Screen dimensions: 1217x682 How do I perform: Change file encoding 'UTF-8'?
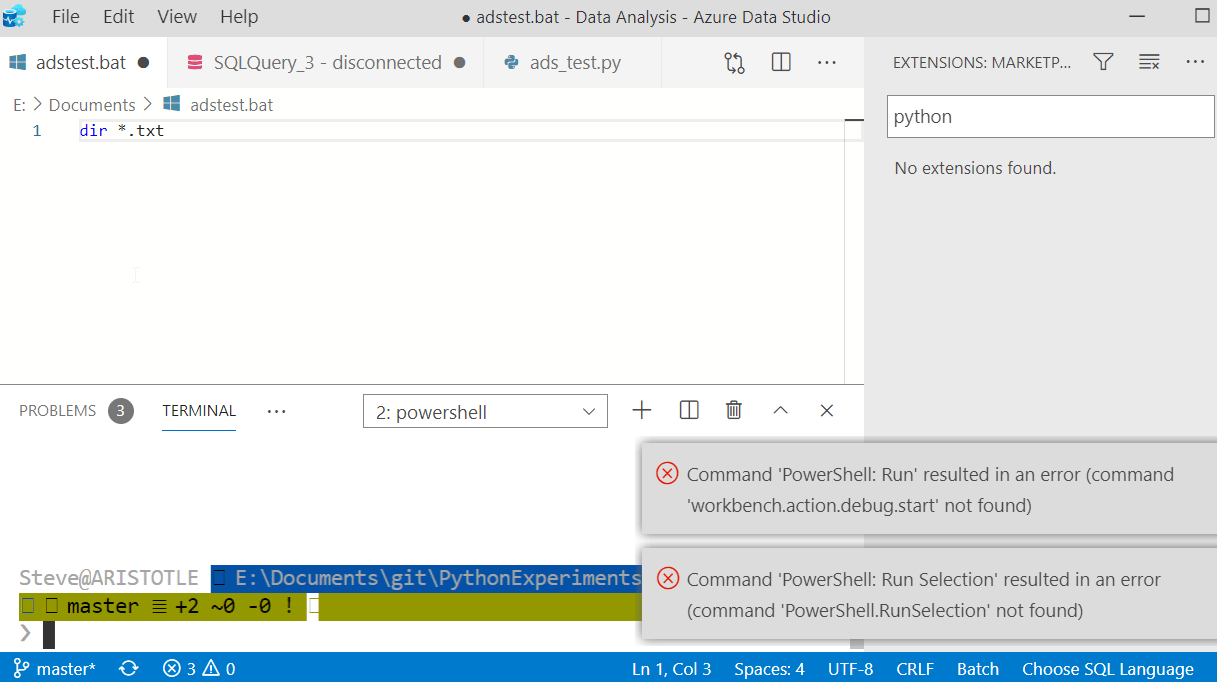(851, 669)
